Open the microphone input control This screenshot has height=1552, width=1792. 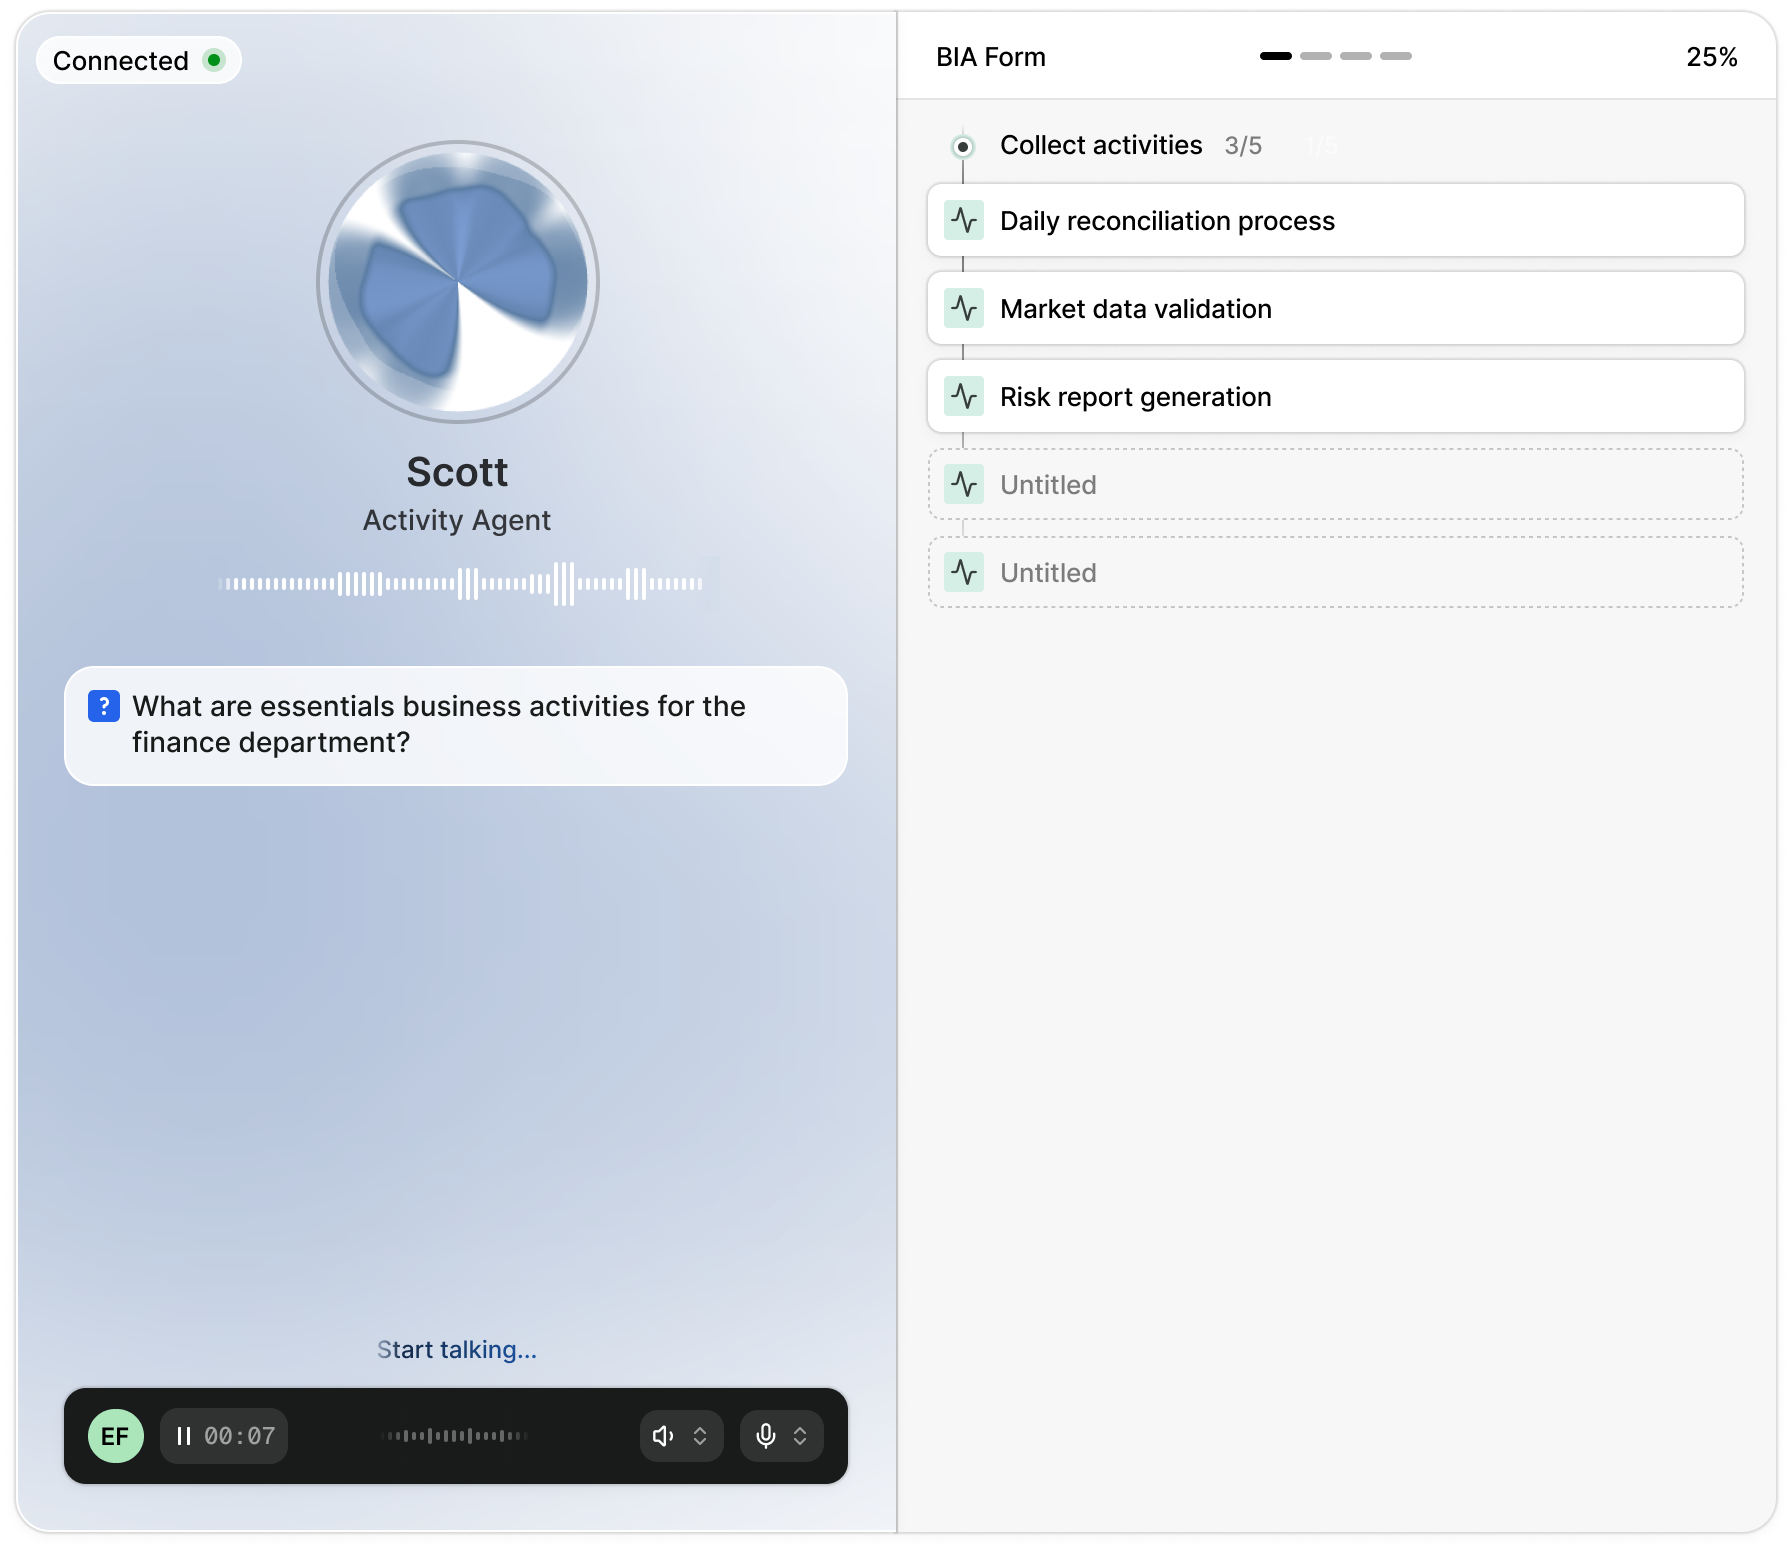pos(767,1436)
